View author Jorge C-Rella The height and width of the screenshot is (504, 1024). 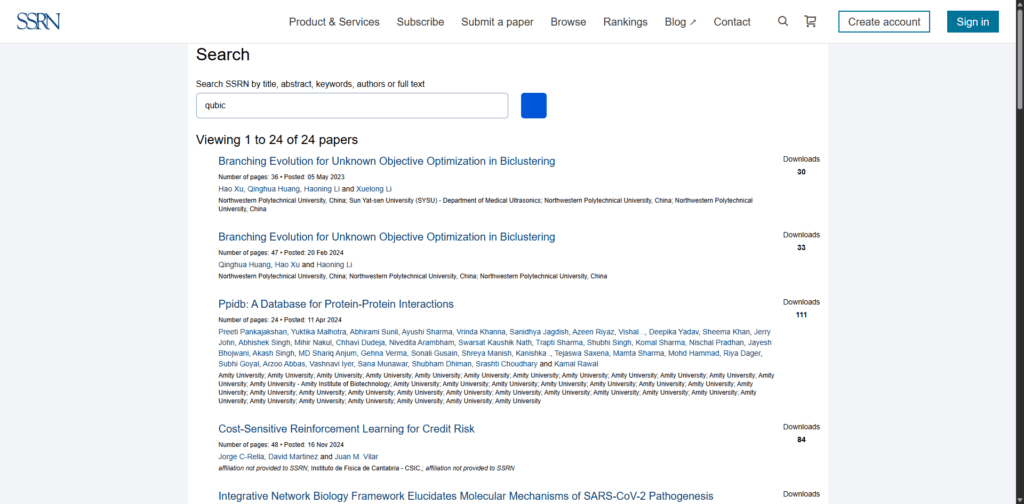[241, 456]
